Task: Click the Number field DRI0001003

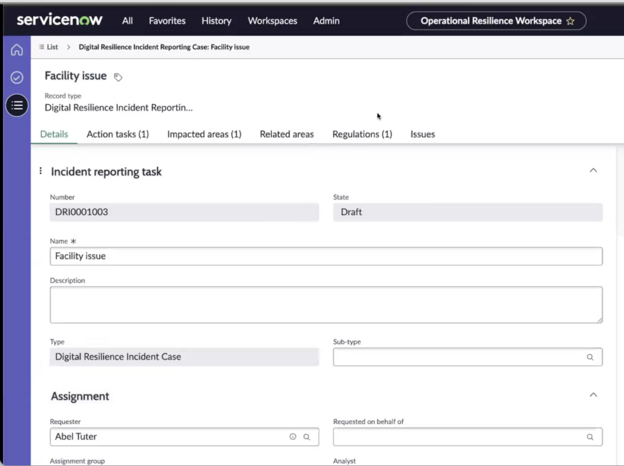Action: pyautogui.click(x=184, y=212)
